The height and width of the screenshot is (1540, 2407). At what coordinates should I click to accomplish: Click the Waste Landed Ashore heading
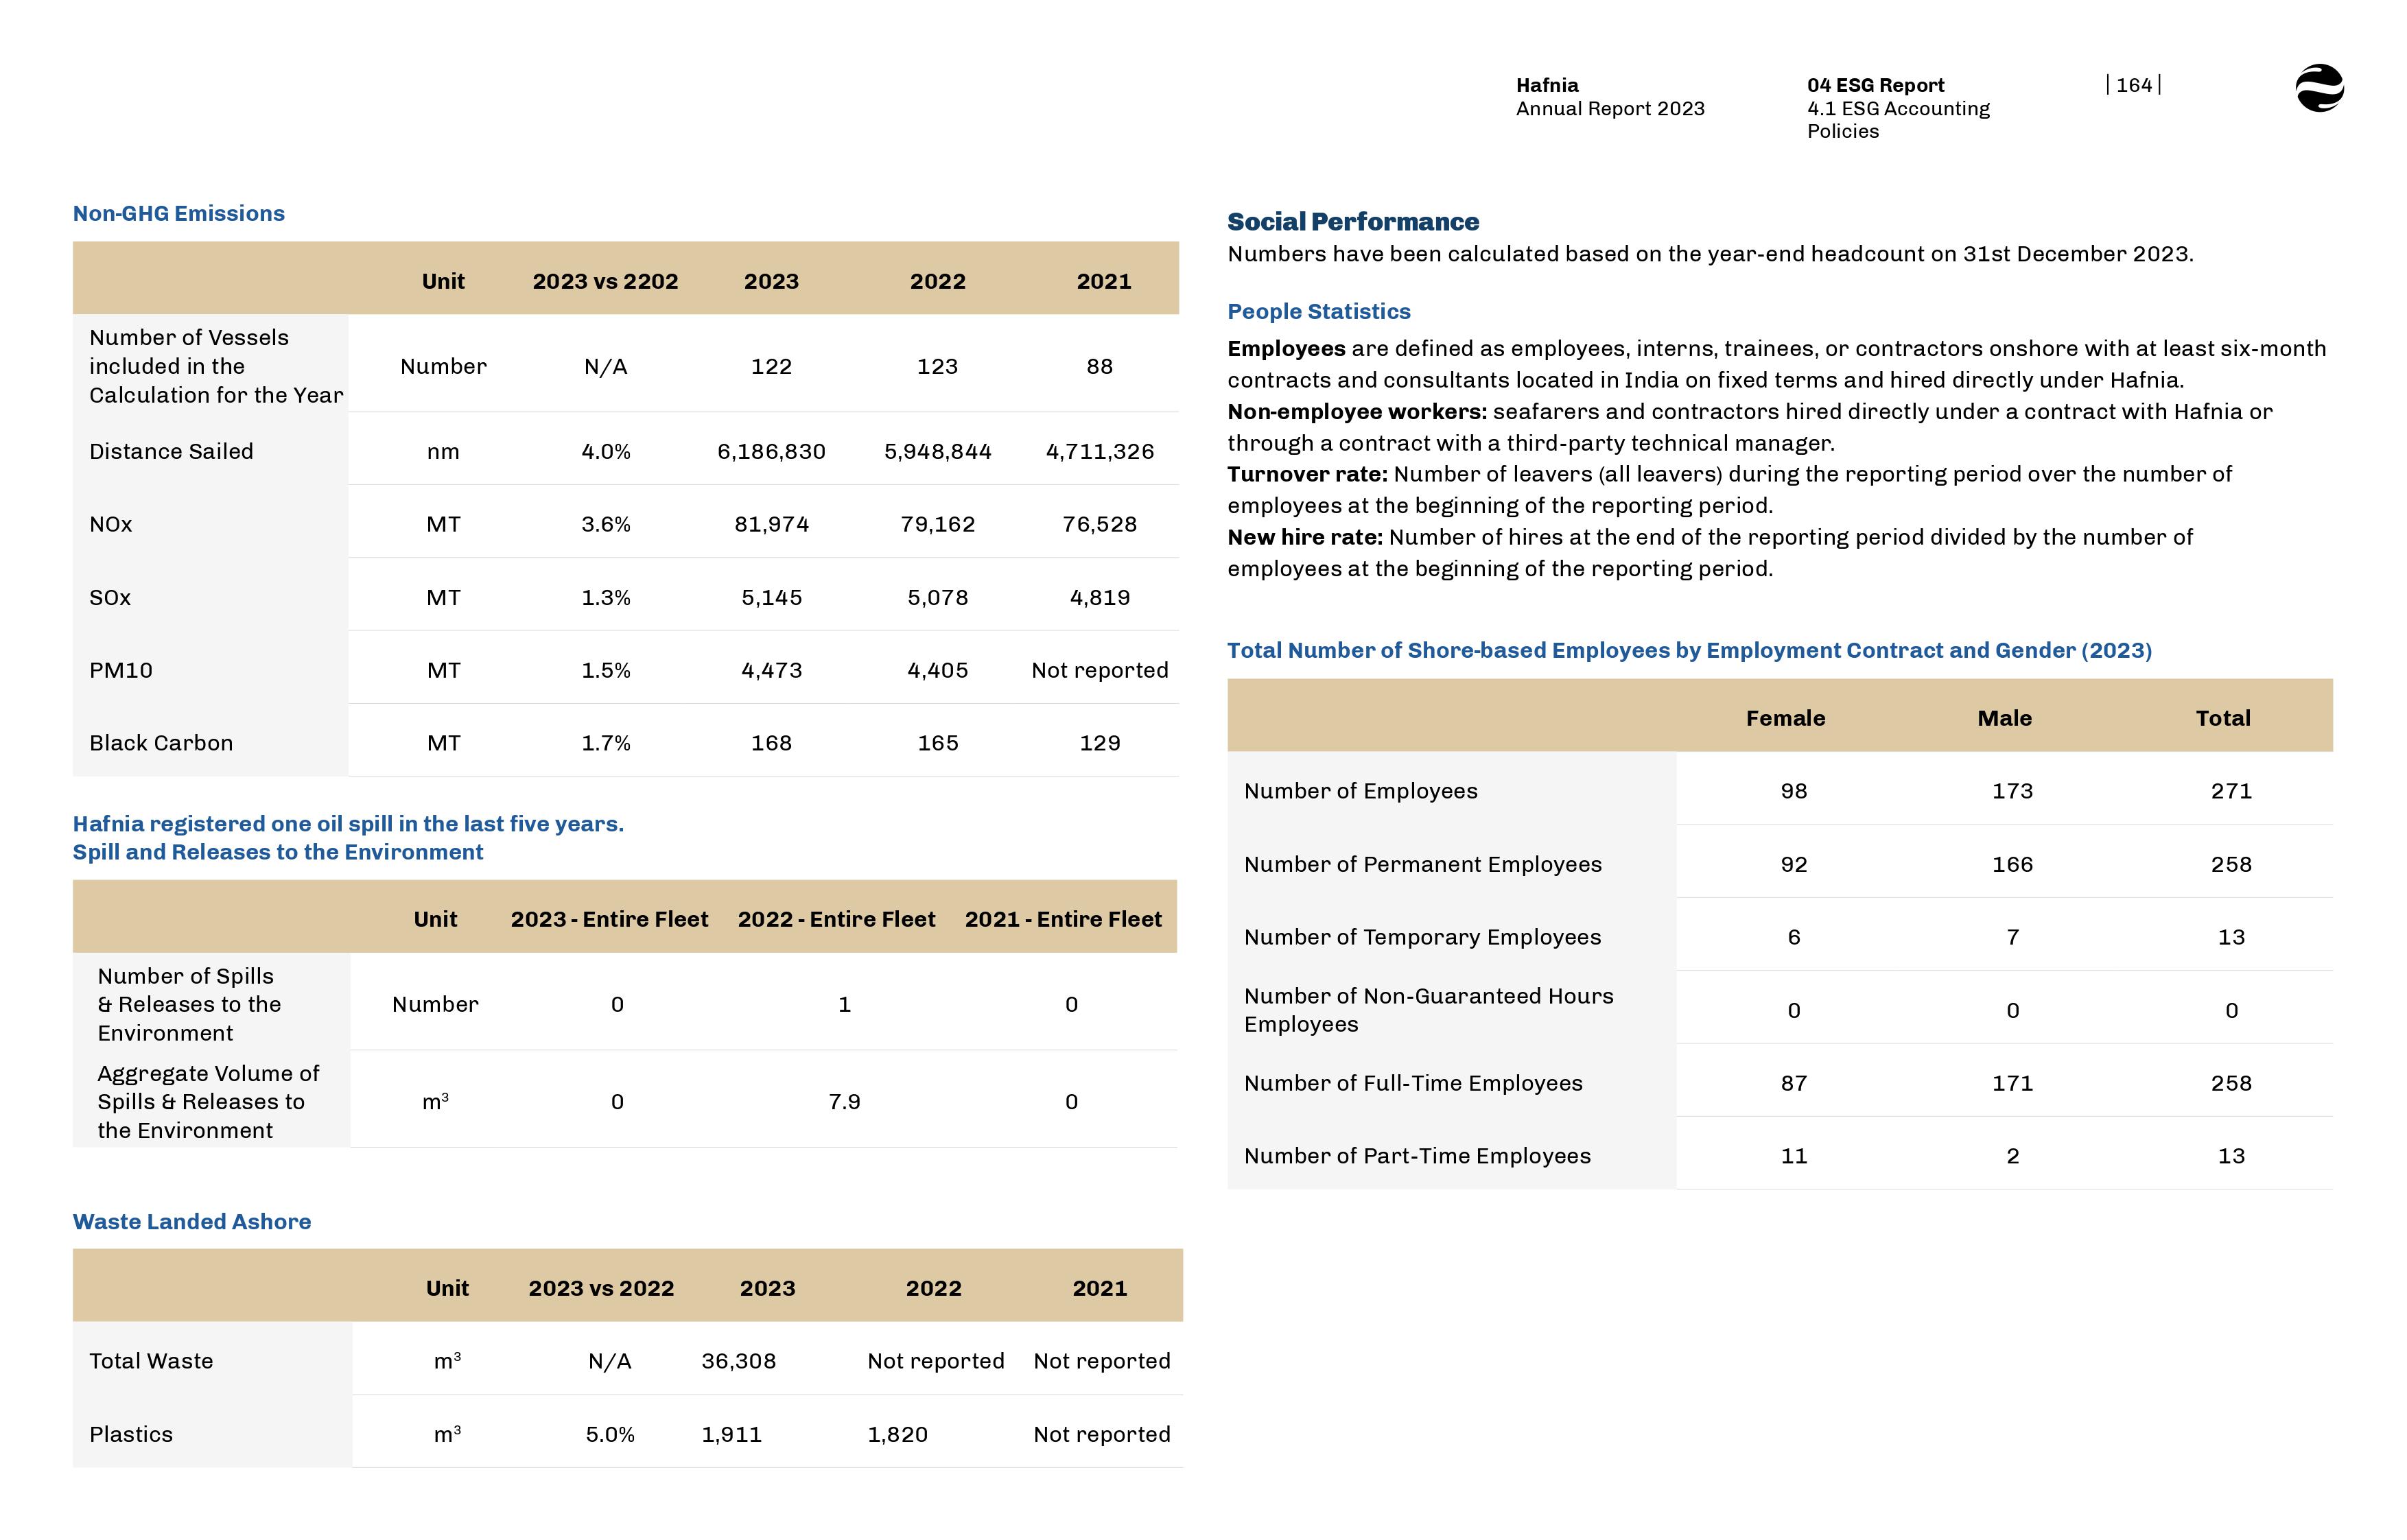point(191,1221)
